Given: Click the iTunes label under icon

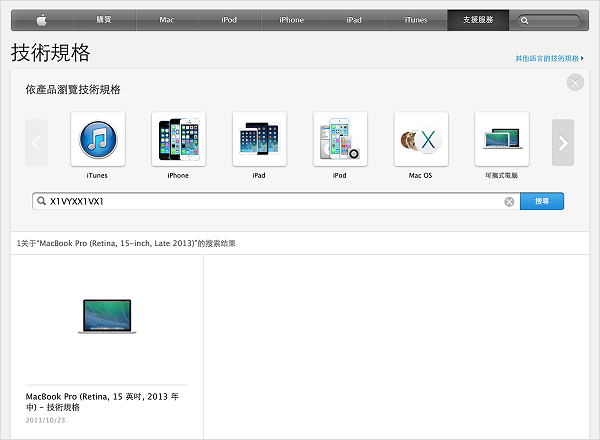Looking at the screenshot, I should 97,176.
